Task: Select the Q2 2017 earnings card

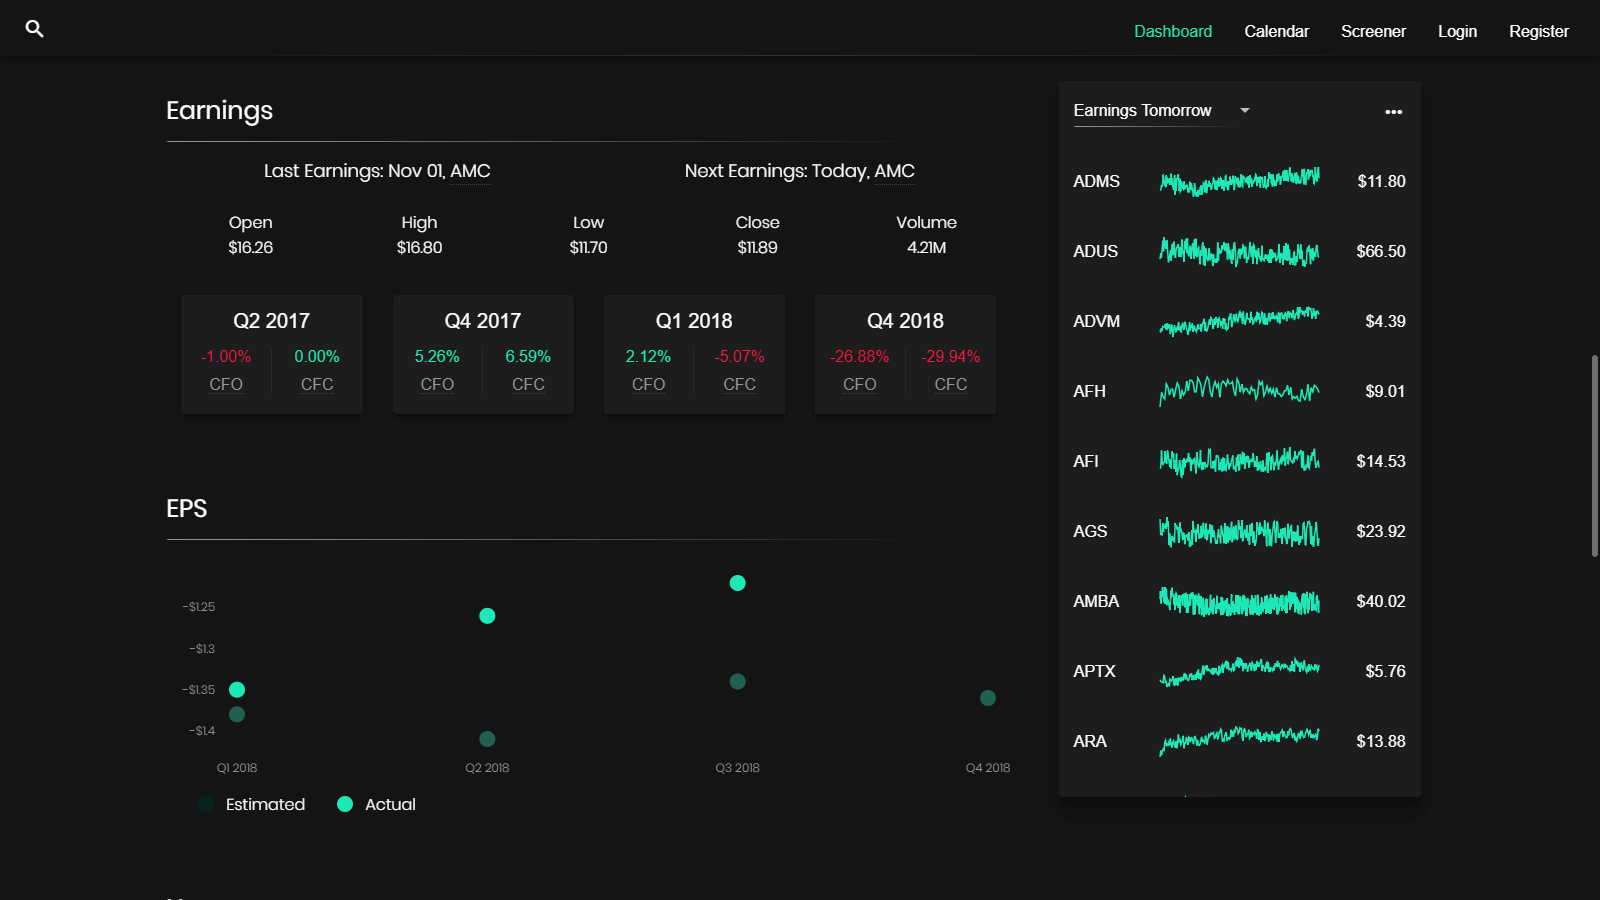Action: (271, 353)
